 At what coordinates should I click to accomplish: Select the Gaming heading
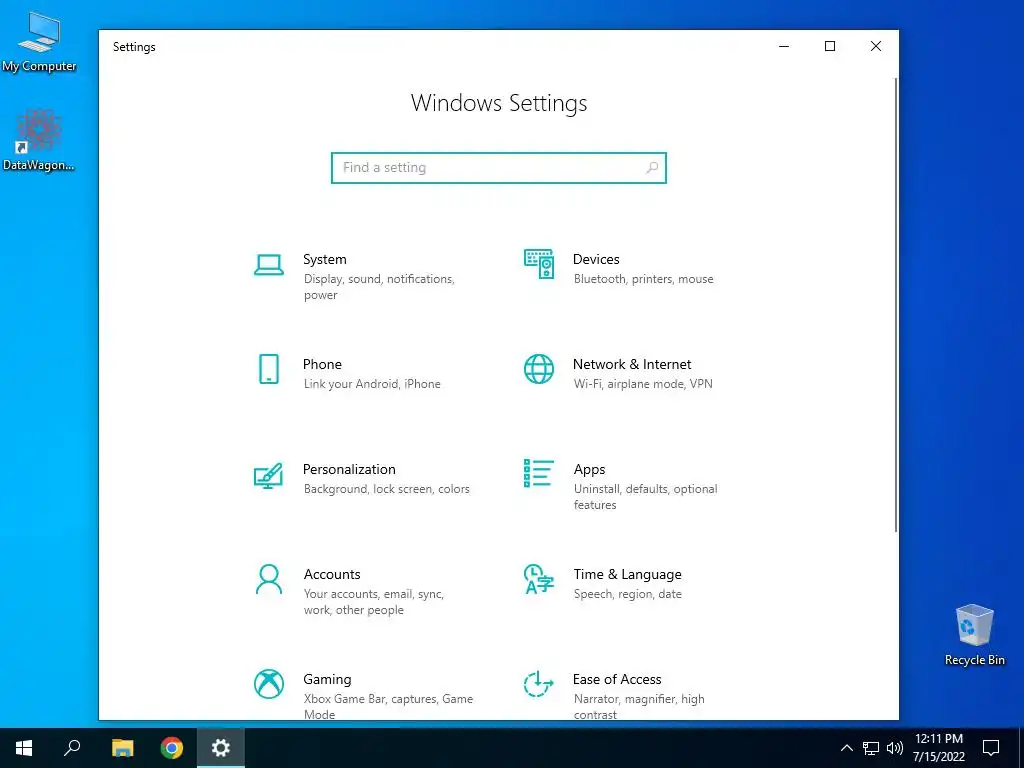[x=327, y=680]
